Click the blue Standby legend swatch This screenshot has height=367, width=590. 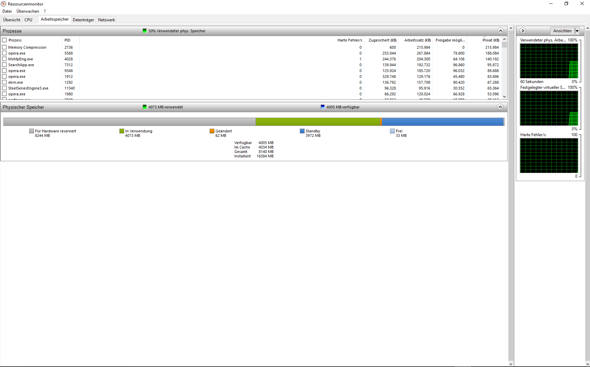coord(302,131)
